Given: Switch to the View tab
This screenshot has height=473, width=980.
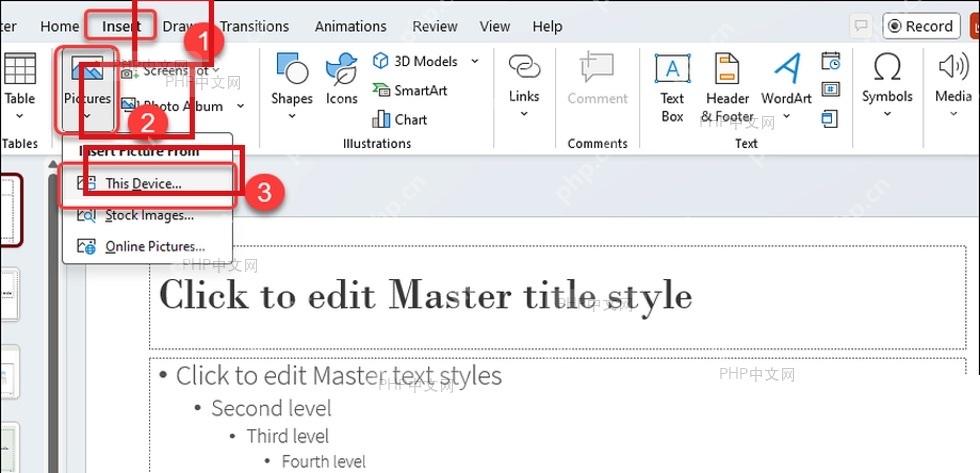Looking at the screenshot, I should [x=495, y=26].
